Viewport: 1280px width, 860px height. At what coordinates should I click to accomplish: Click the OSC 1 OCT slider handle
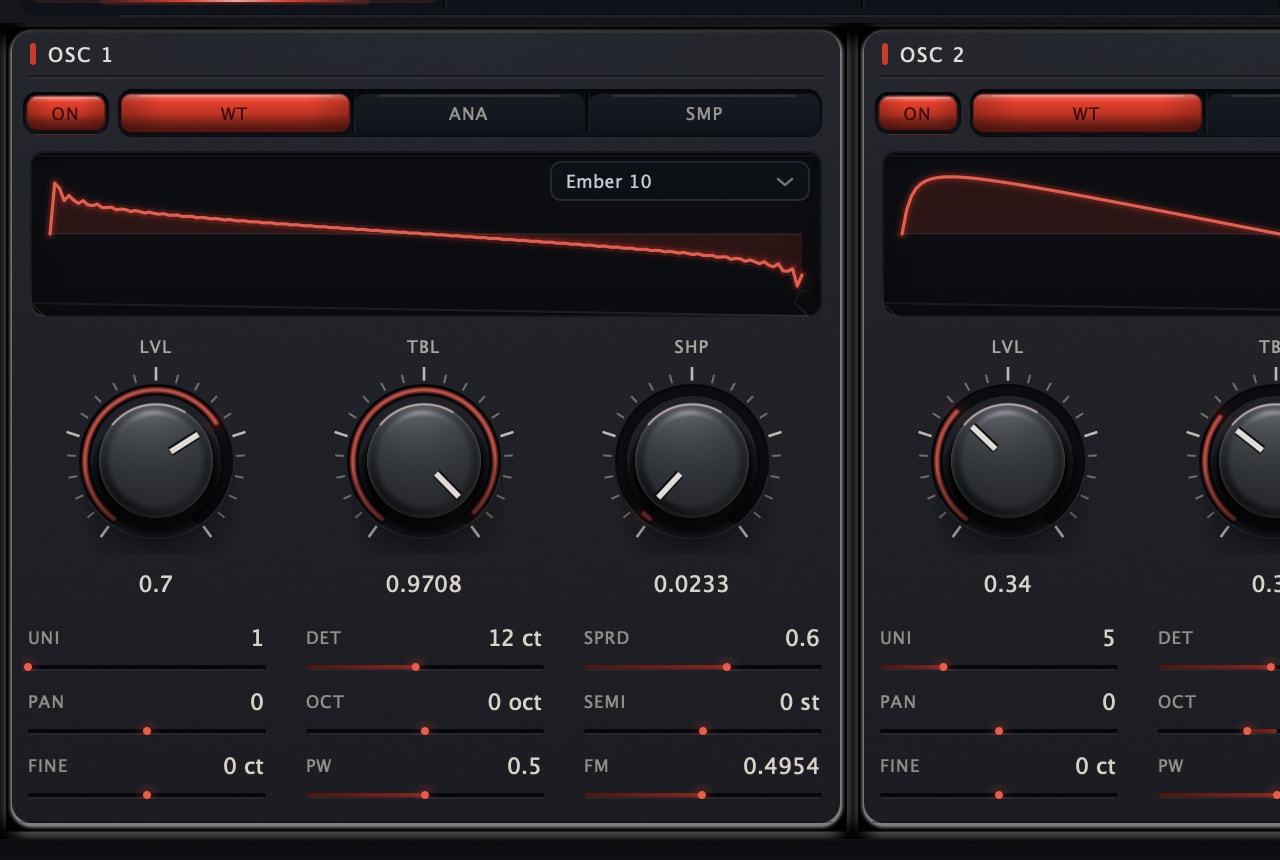point(425,731)
